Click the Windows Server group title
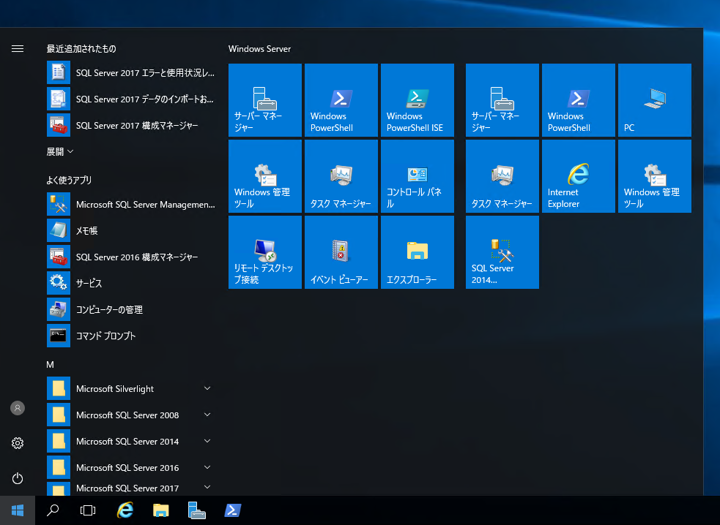This screenshot has width=720, height=525. tap(259, 49)
